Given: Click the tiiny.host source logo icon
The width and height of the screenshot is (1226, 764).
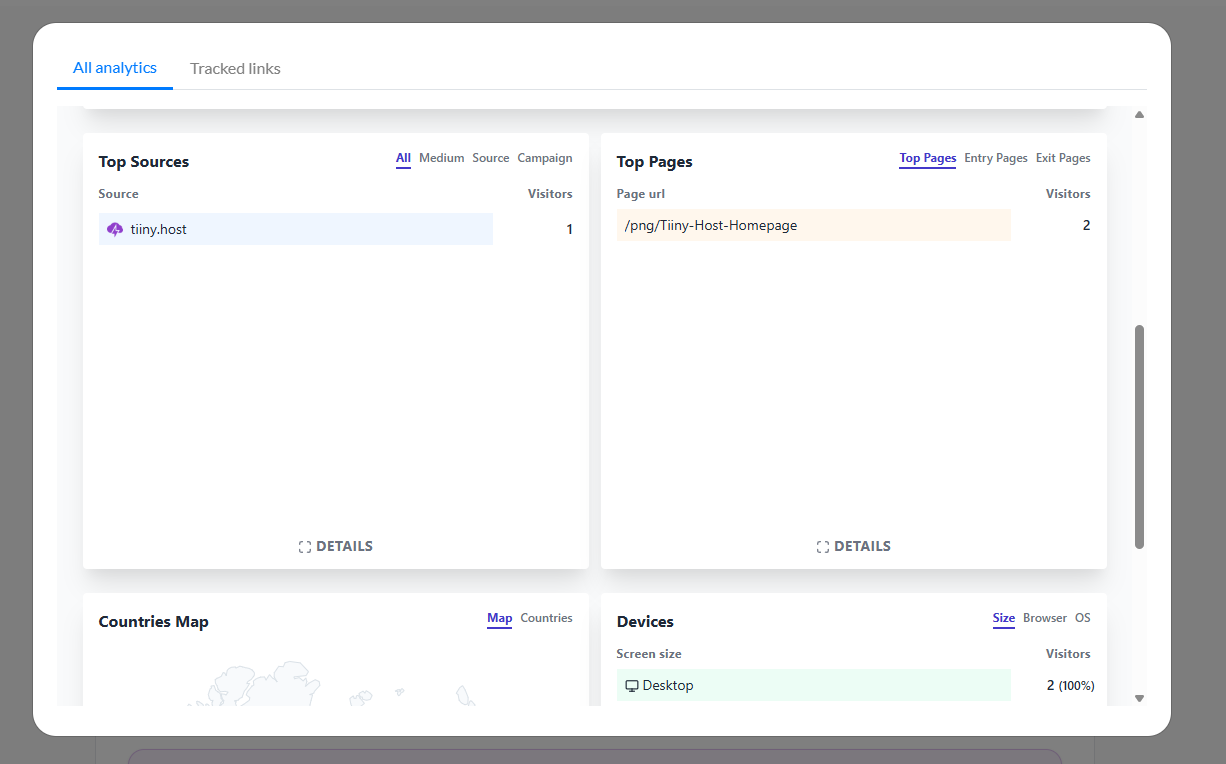Looking at the screenshot, I should [115, 229].
